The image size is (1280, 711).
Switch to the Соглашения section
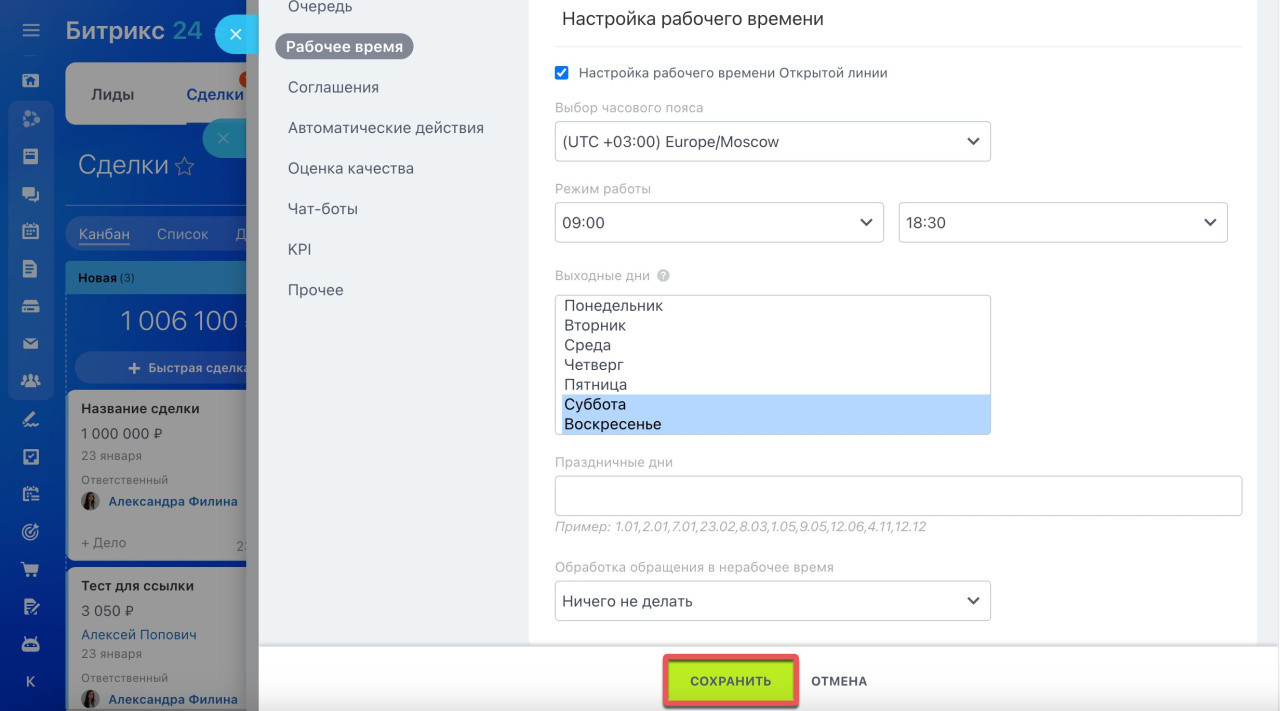[x=333, y=87]
